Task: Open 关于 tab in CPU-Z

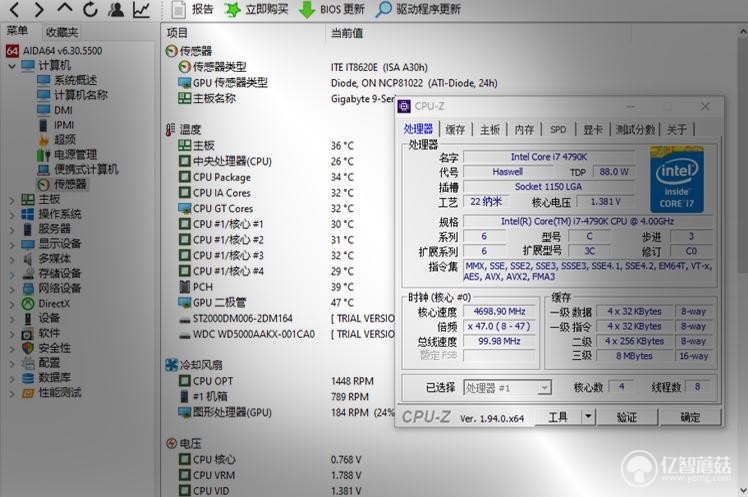Action: [x=676, y=129]
